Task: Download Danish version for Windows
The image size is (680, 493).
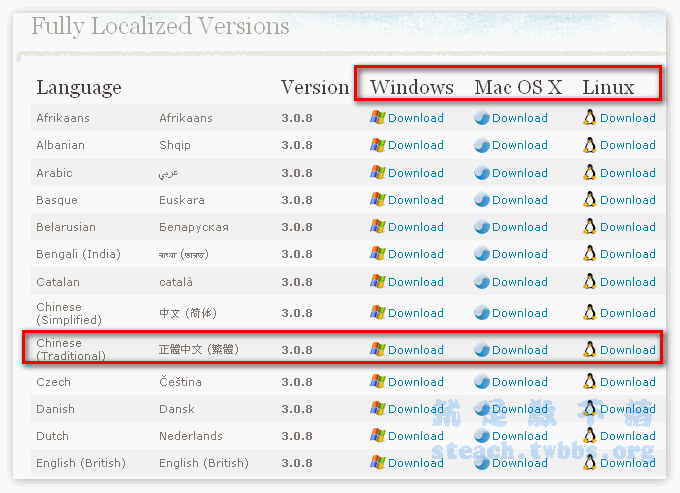Action: tap(415, 409)
